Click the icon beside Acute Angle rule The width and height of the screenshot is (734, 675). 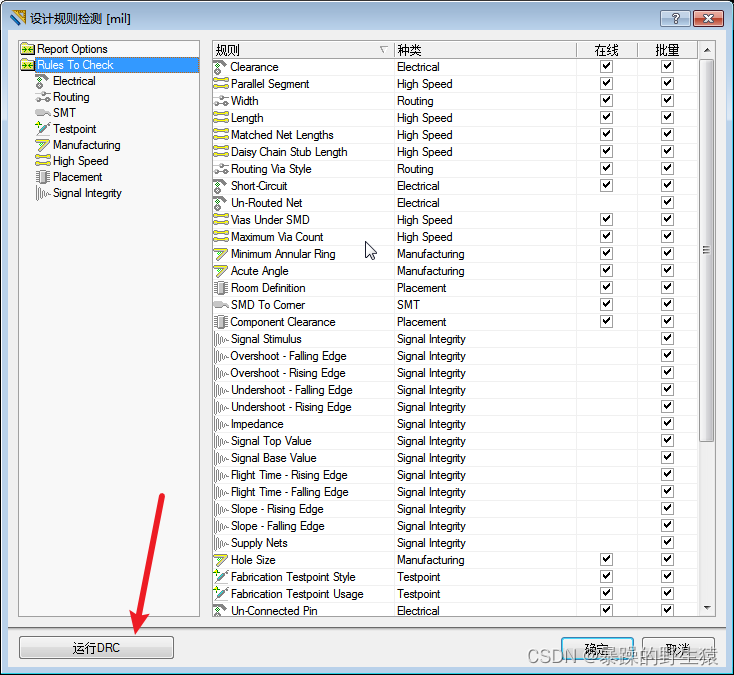[x=221, y=271]
